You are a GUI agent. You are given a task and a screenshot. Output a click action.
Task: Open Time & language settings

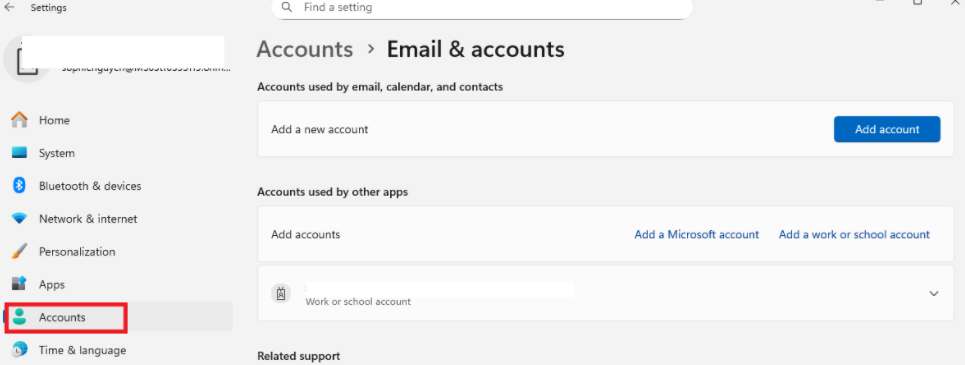[118, 350]
